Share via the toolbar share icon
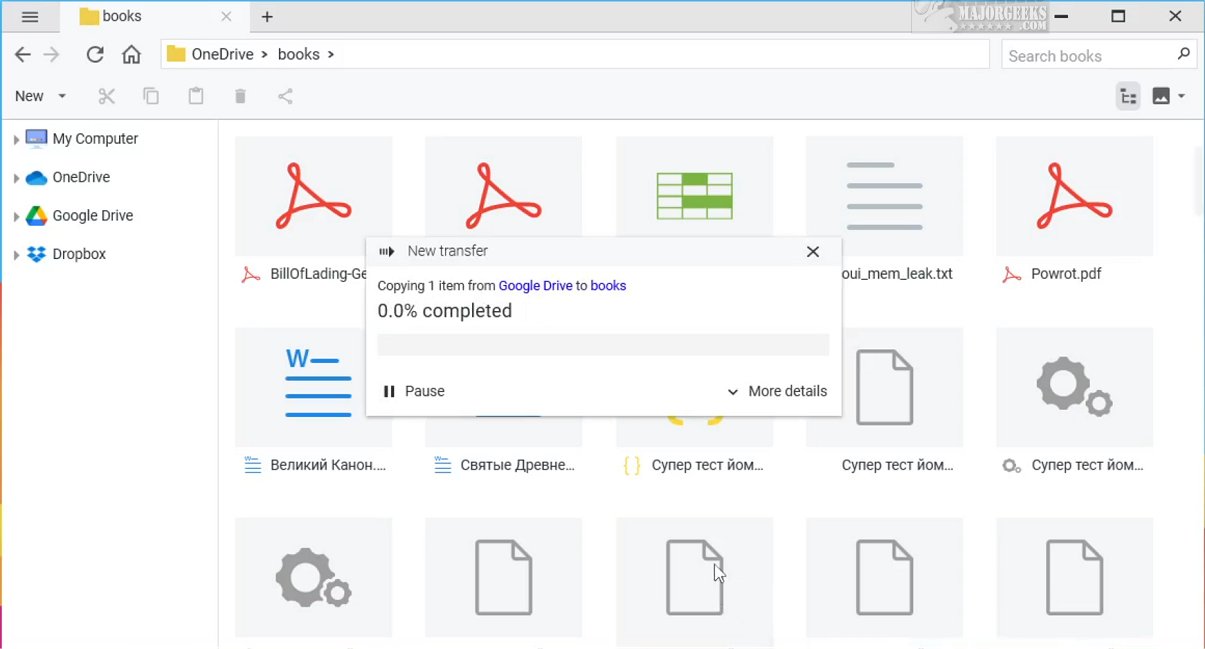1205x649 pixels. [x=285, y=96]
